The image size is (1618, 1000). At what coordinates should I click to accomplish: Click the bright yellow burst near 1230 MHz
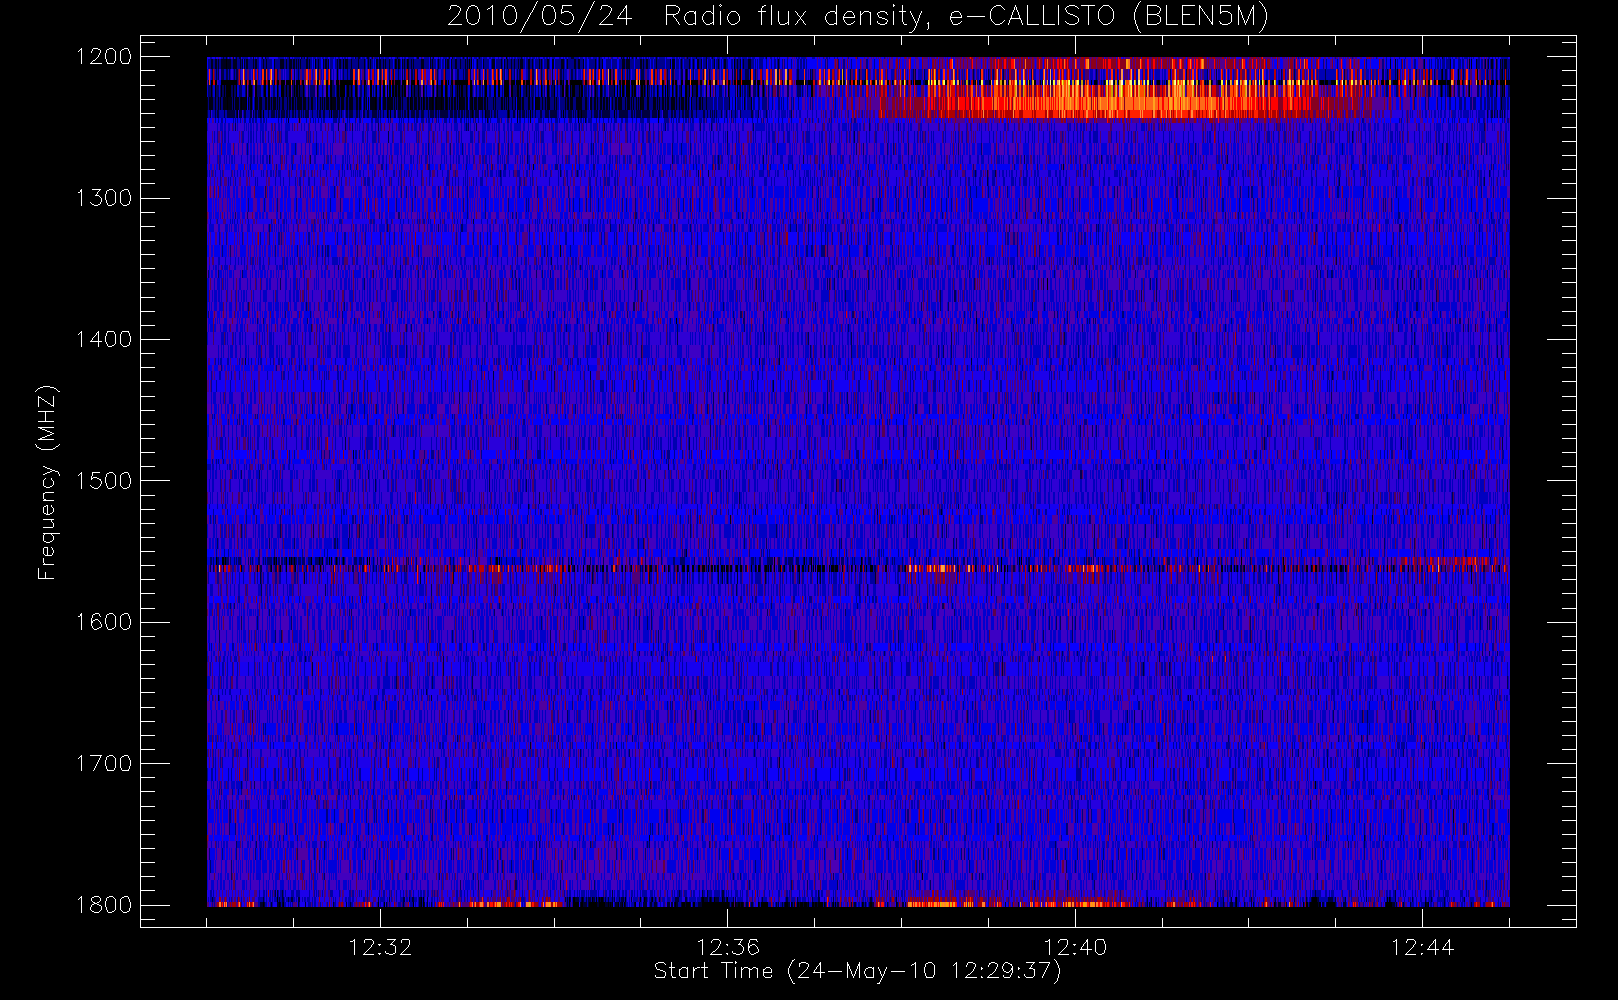[1120, 100]
